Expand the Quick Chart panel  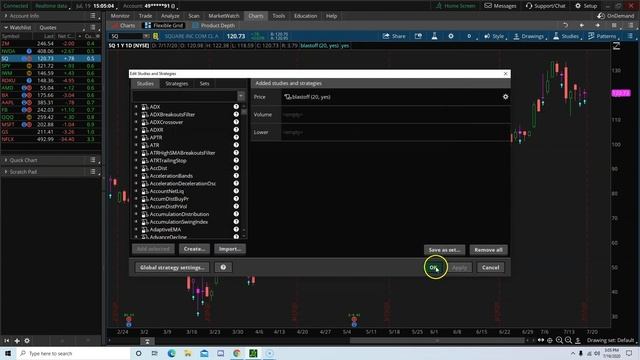coord(6,160)
